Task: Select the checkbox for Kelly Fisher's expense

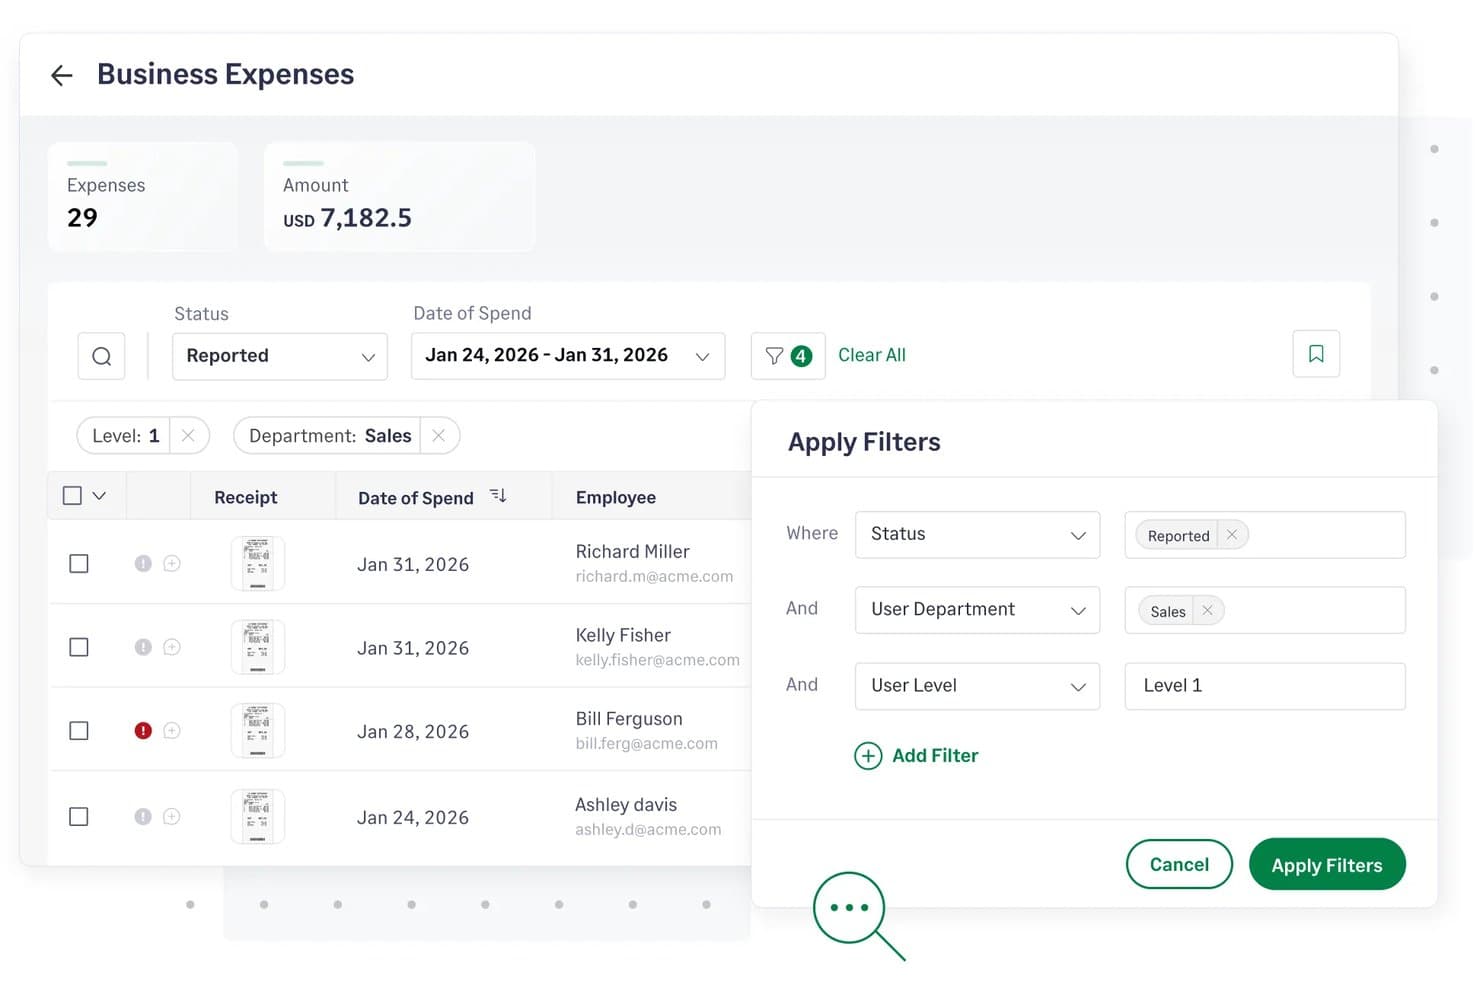Action: 79,648
